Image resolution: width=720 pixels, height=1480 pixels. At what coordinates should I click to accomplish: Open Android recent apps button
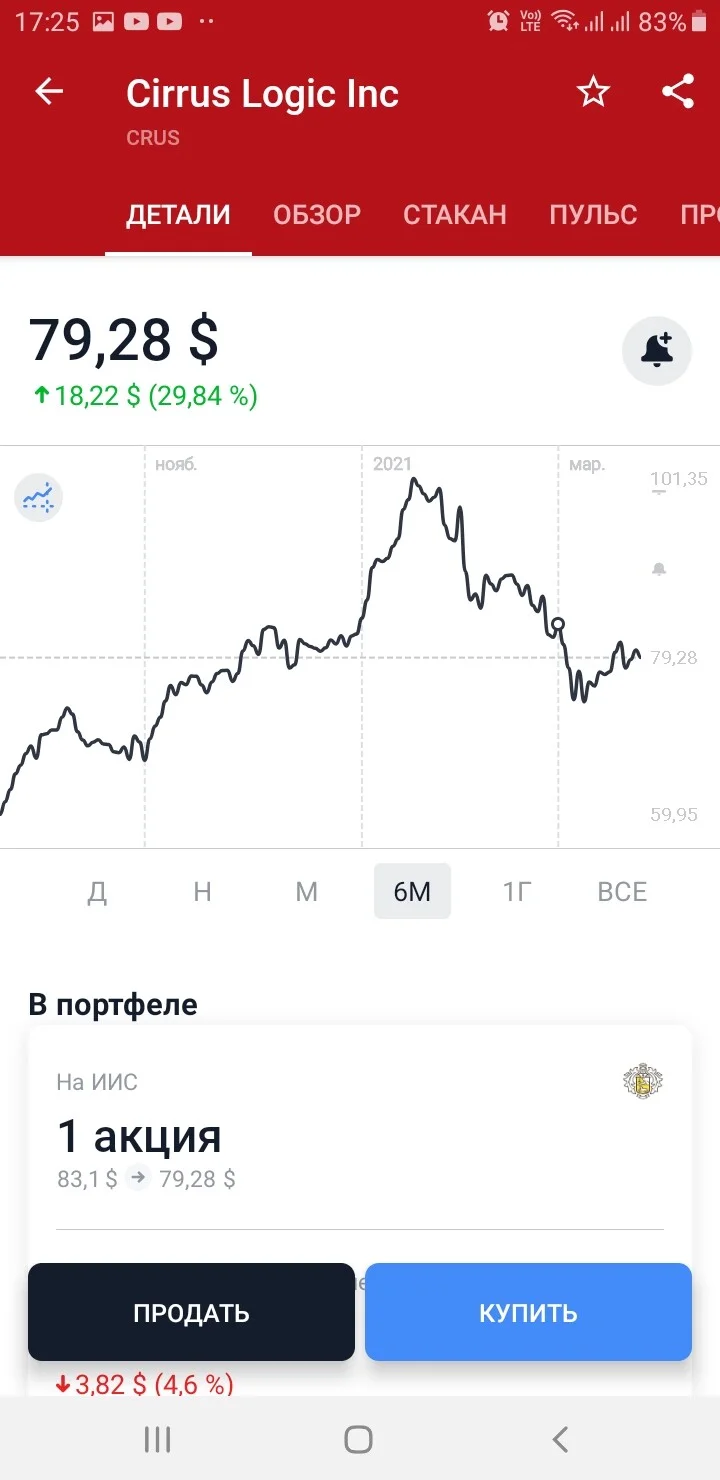[158, 1439]
